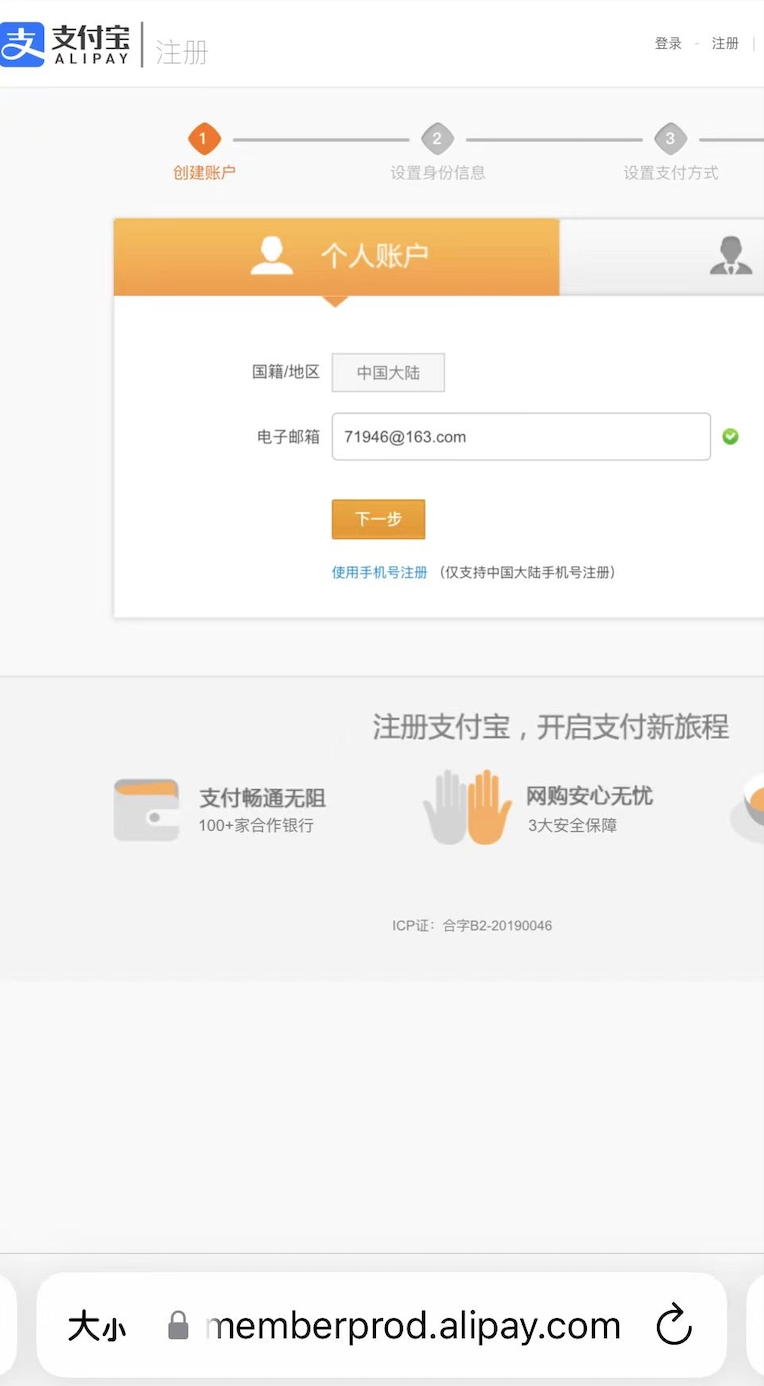764x1386 pixels.
Task: Click 使用手机号注册 link
Action: (x=380, y=573)
